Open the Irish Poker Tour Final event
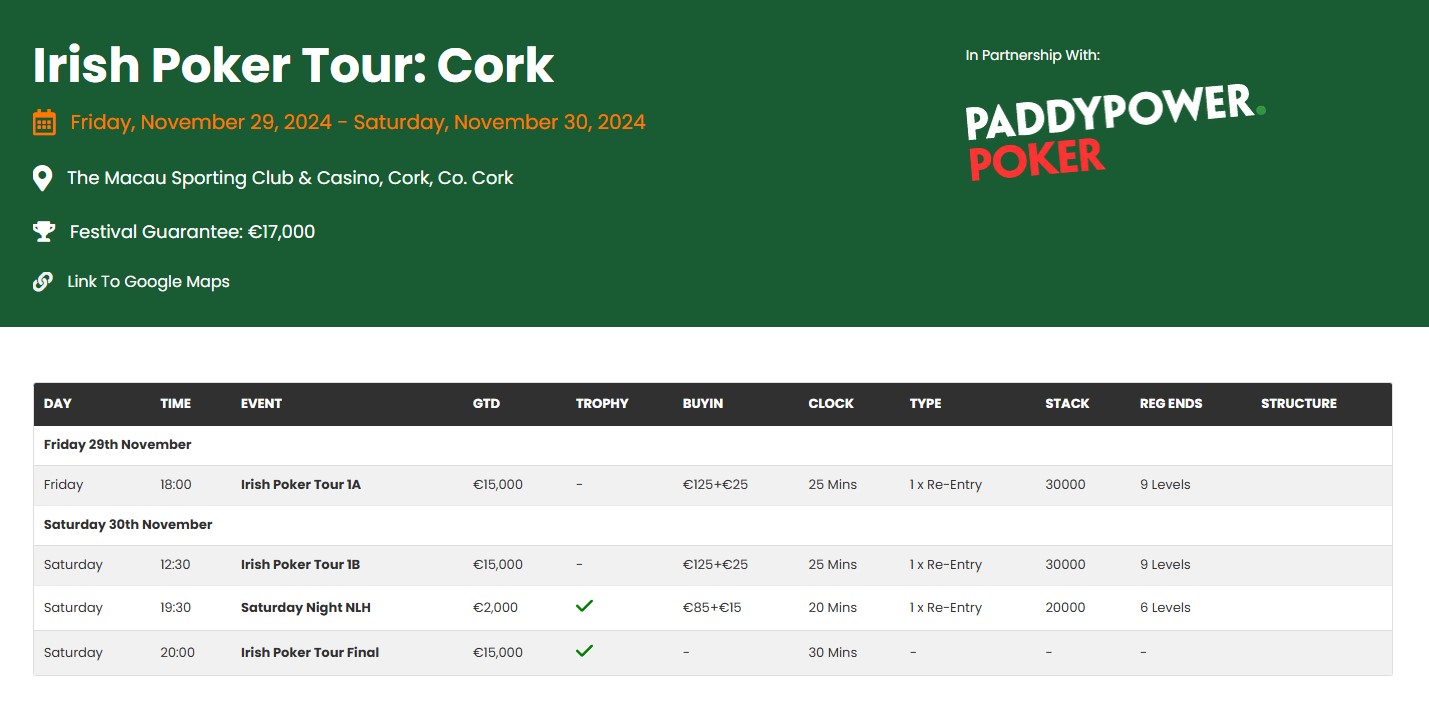 (309, 653)
